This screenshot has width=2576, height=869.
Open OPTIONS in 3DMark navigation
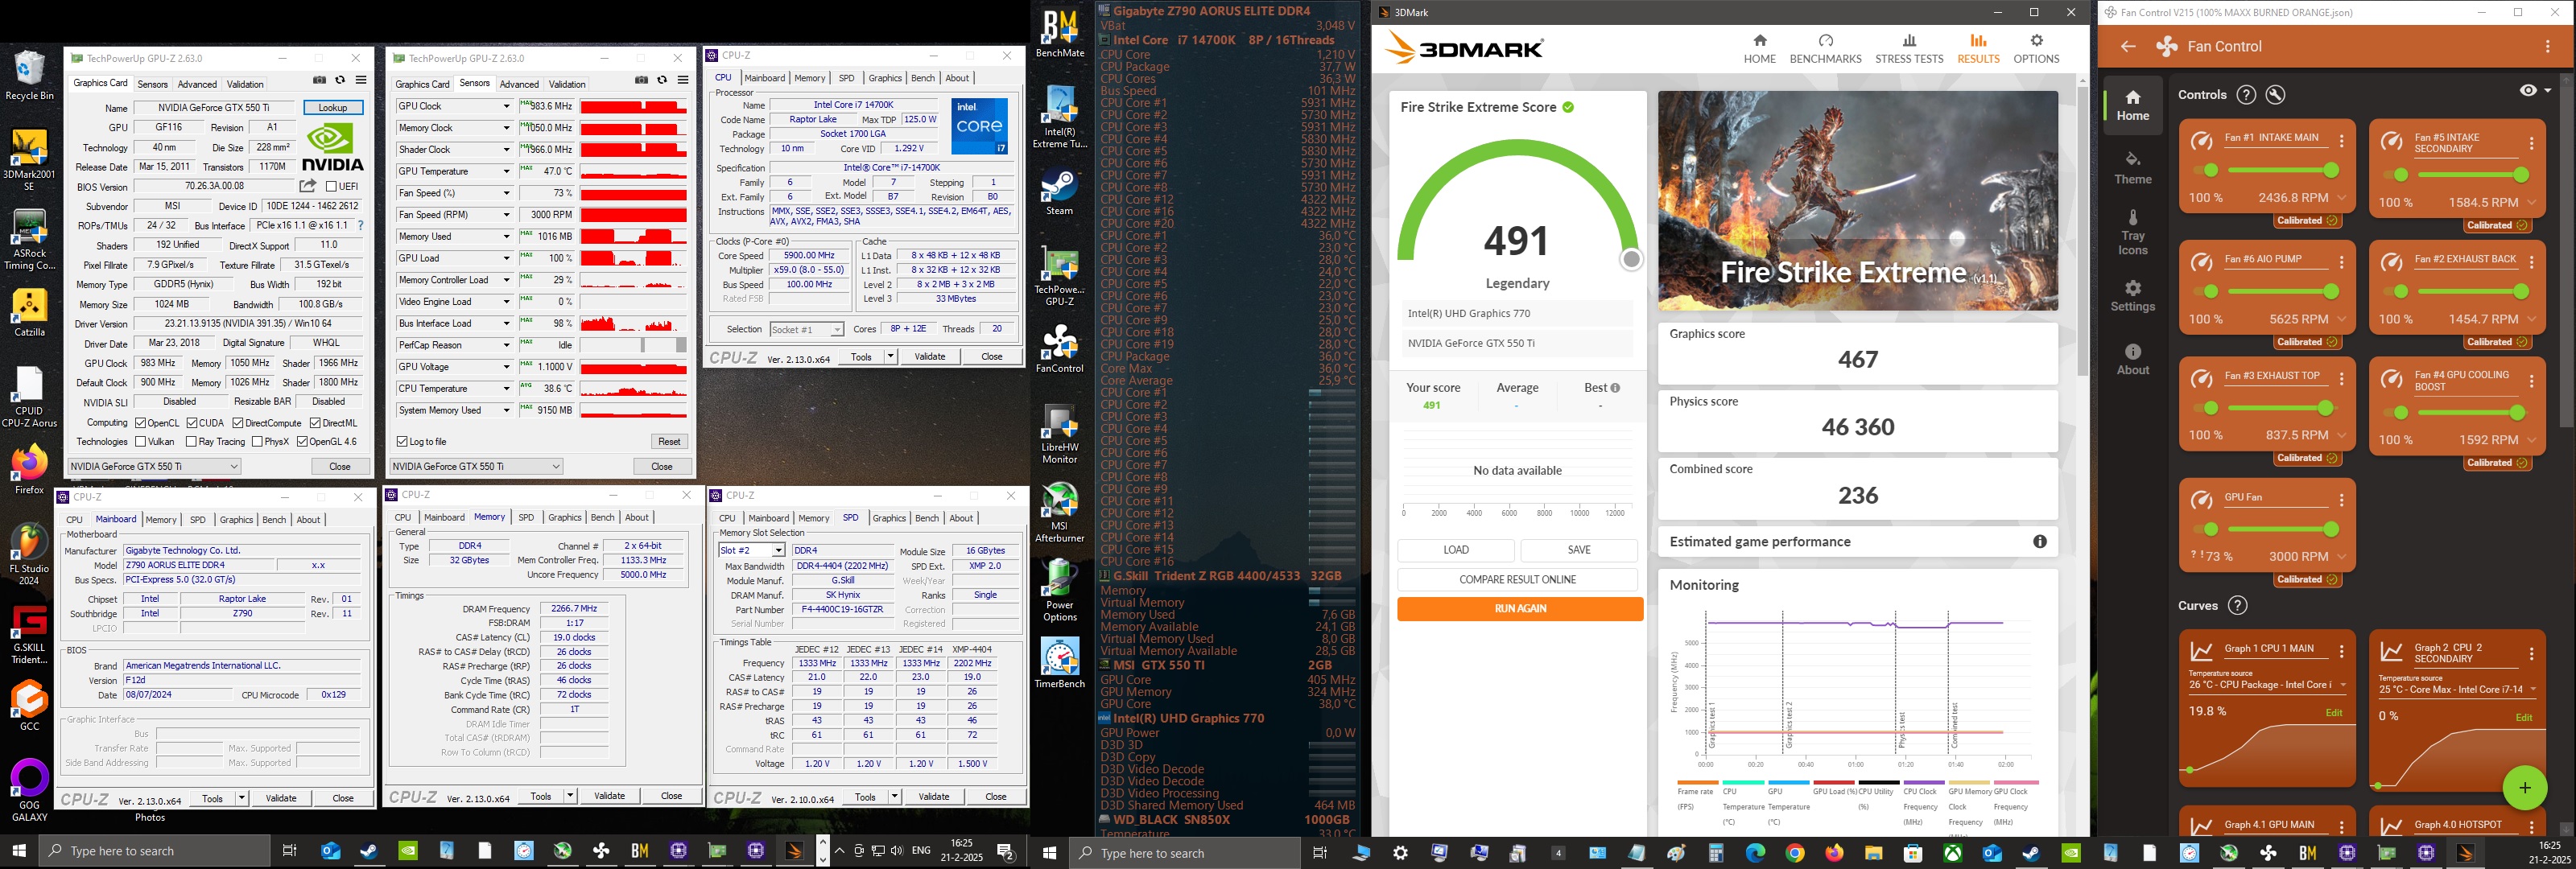pos(2035,48)
